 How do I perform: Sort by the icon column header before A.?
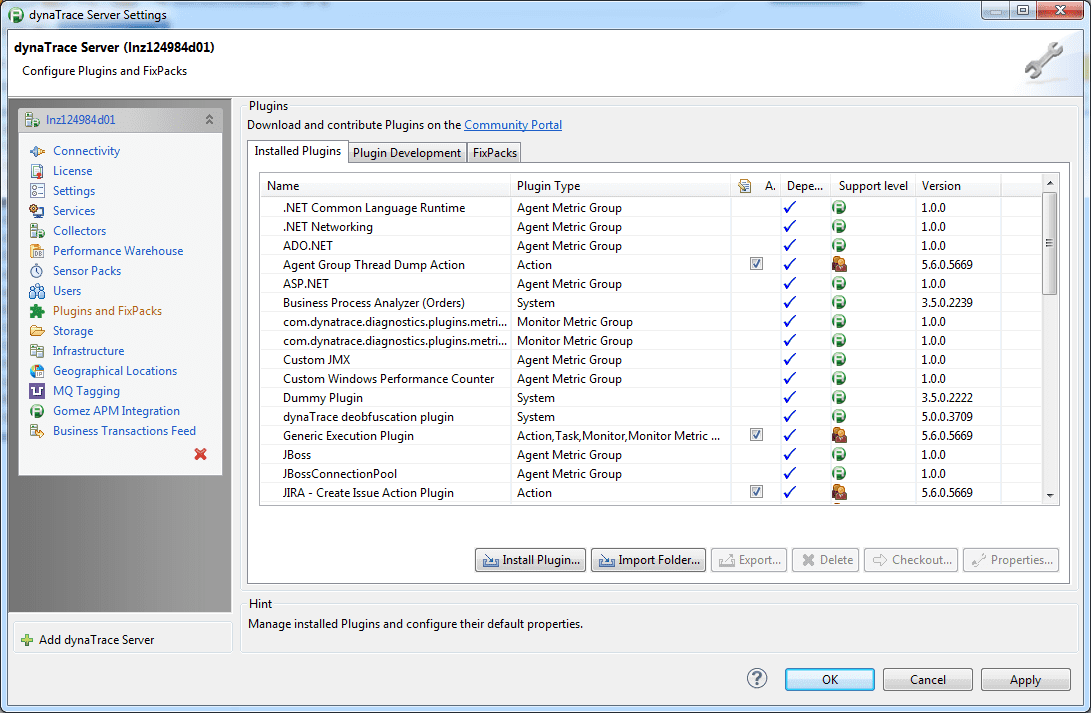tap(744, 186)
